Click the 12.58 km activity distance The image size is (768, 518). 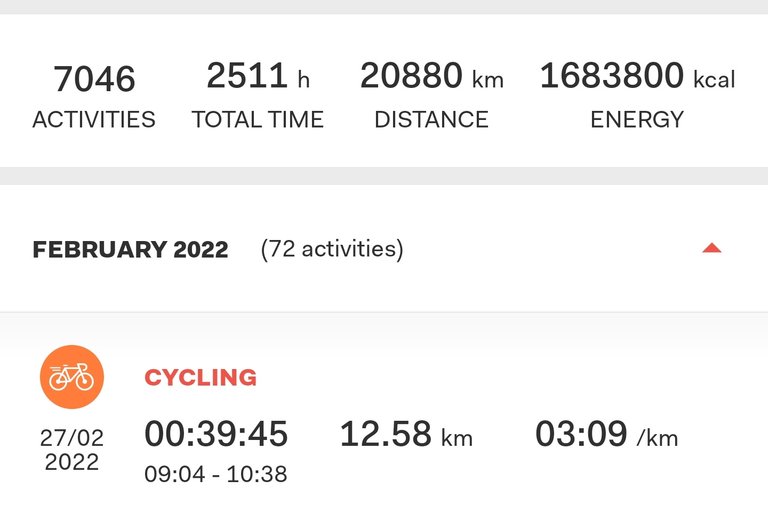(406, 434)
